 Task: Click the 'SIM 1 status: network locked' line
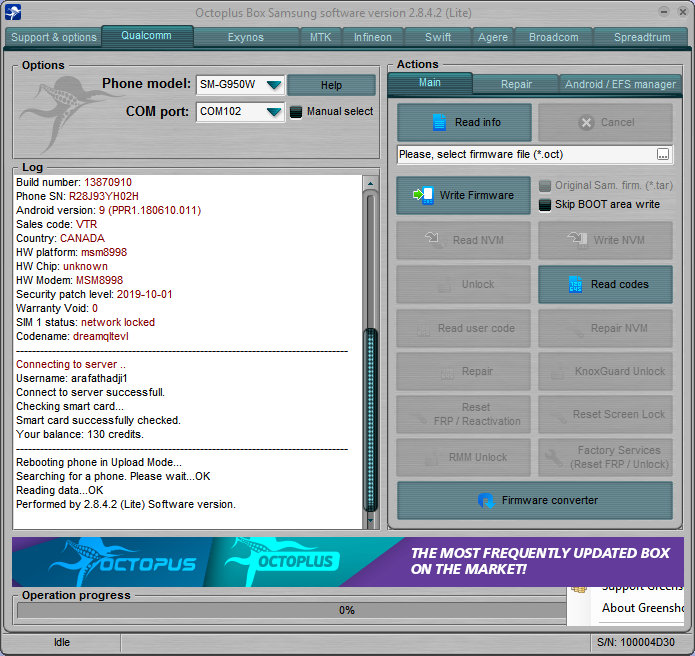point(86,322)
